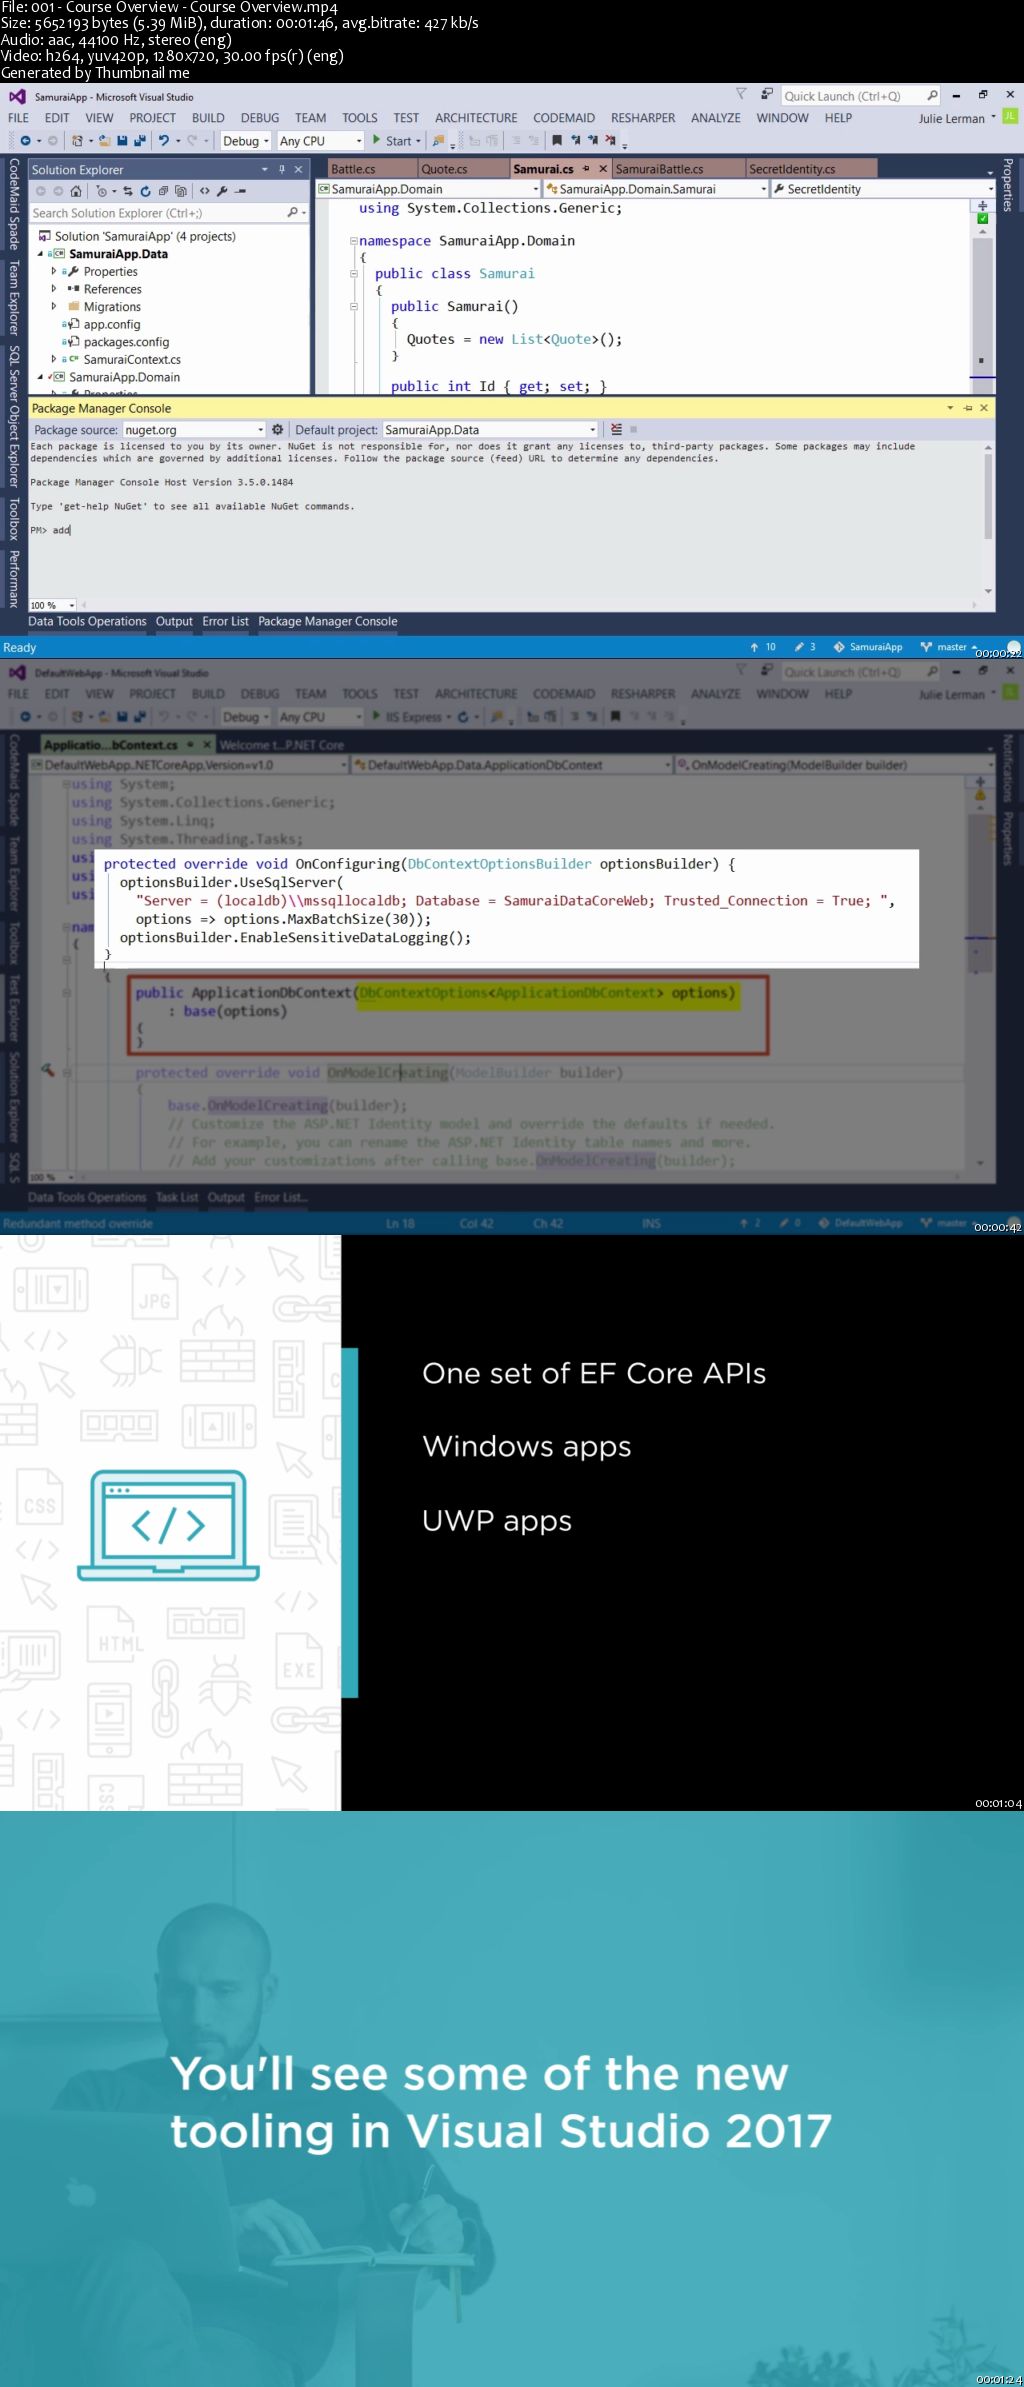
Task: Toggle Solution Explorer auto-hide pin
Action: point(282,169)
